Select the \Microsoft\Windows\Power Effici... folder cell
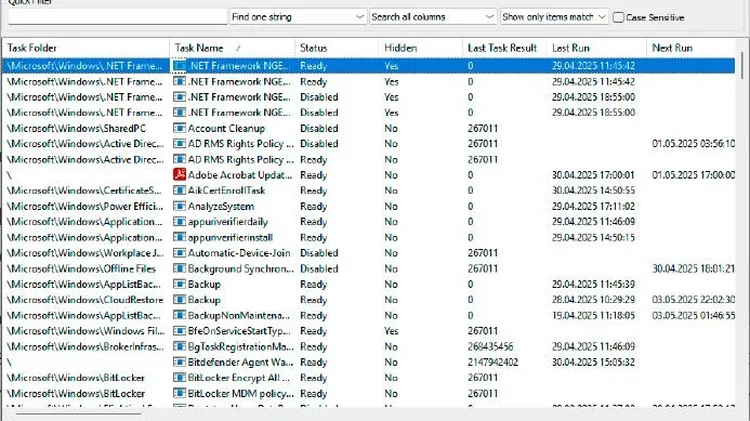The width and height of the screenshot is (750, 421). [85, 206]
